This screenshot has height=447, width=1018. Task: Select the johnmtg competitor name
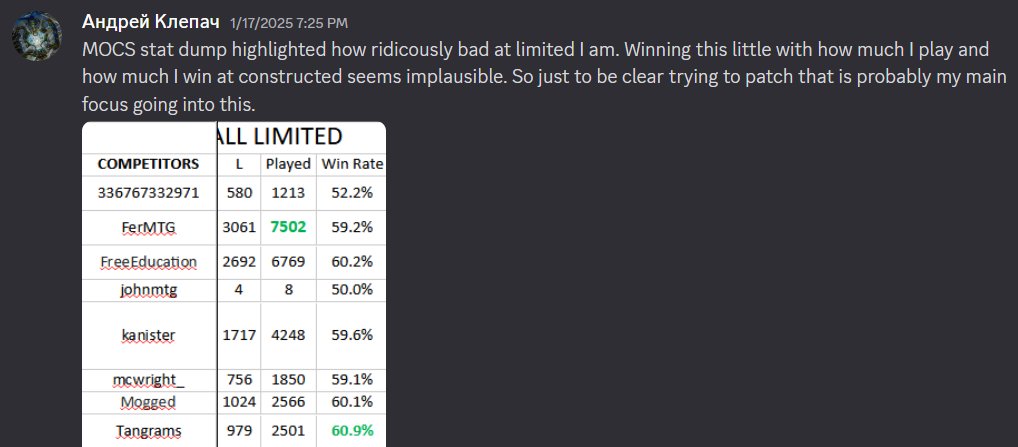pyautogui.click(x=148, y=290)
